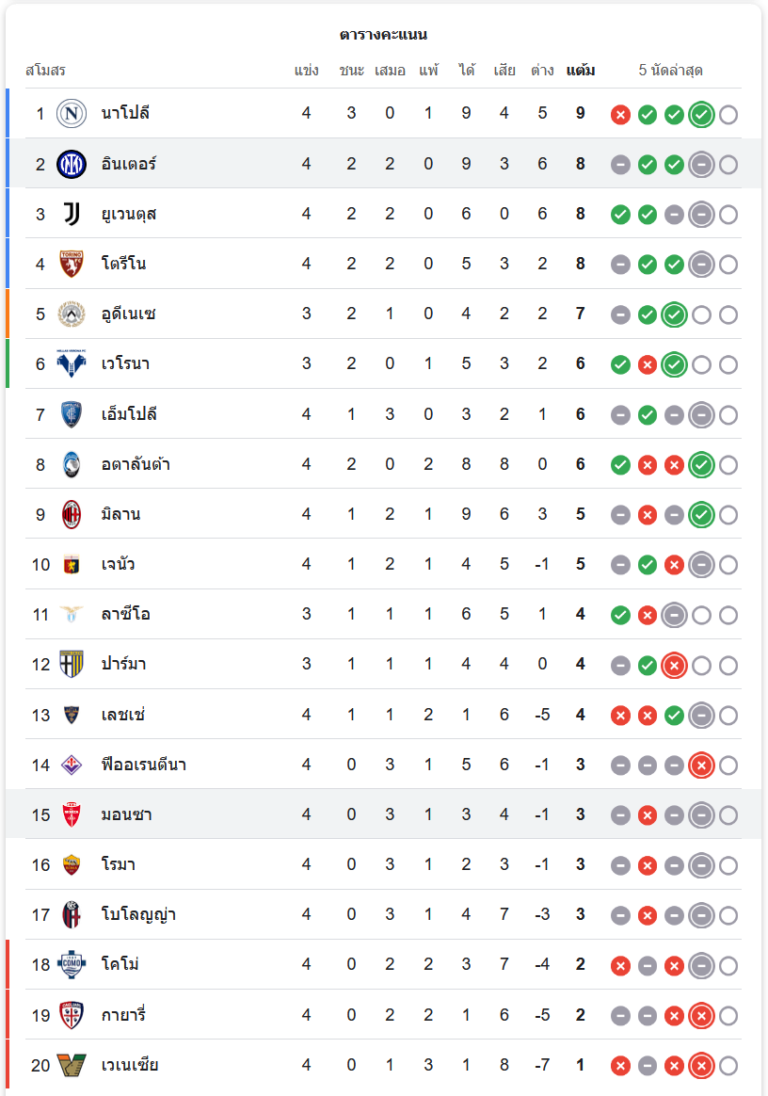Click the สโมสร club column header
Image resolution: width=768 pixels, height=1096 pixels.
45,70
